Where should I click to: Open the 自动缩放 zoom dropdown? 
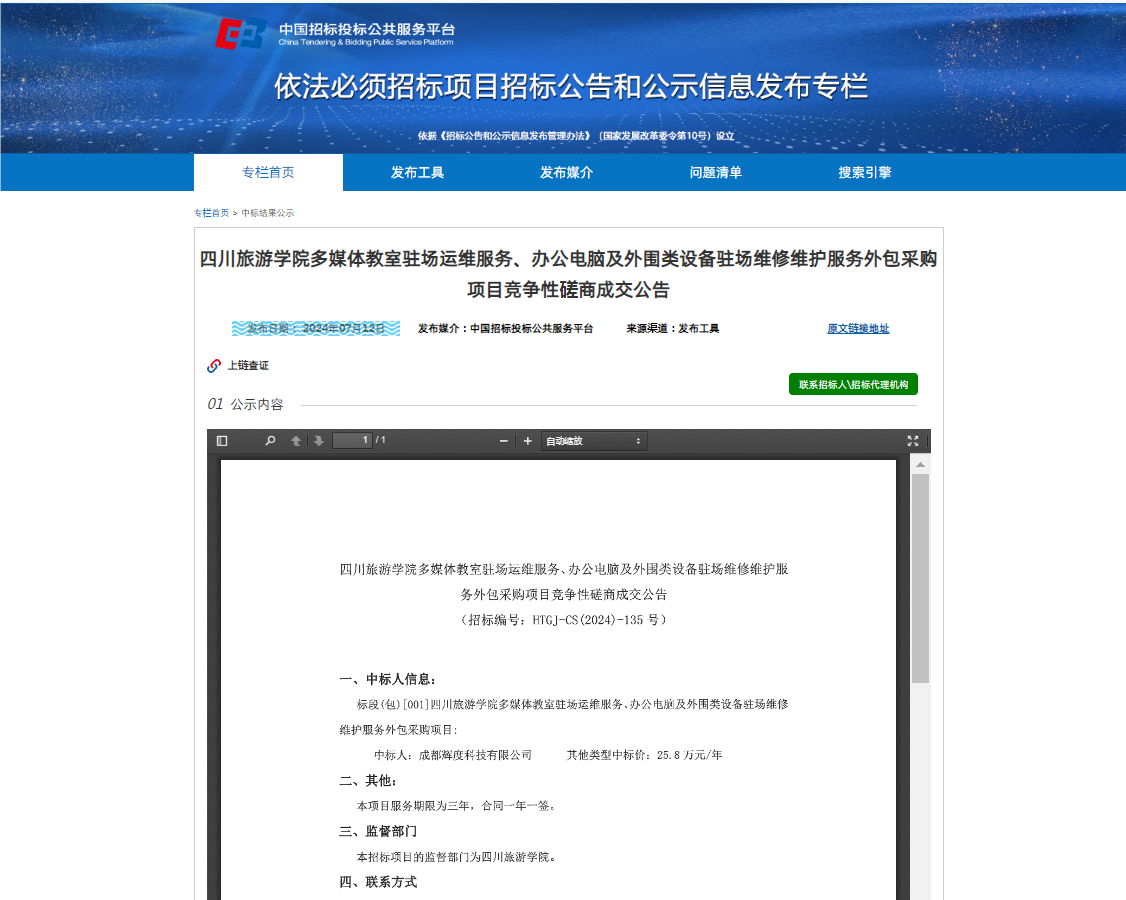coord(594,440)
